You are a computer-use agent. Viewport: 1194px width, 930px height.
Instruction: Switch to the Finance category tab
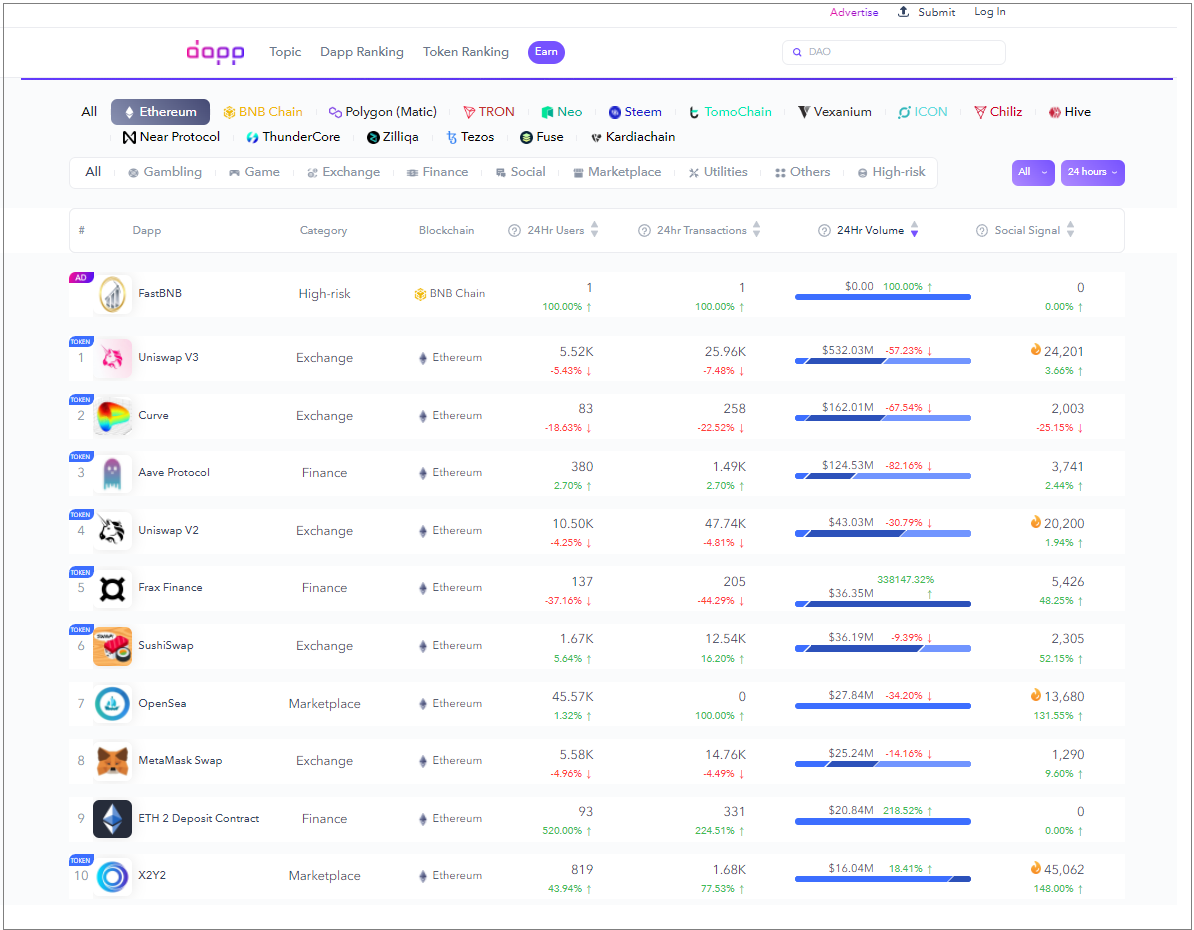click(x=438, y=172)
